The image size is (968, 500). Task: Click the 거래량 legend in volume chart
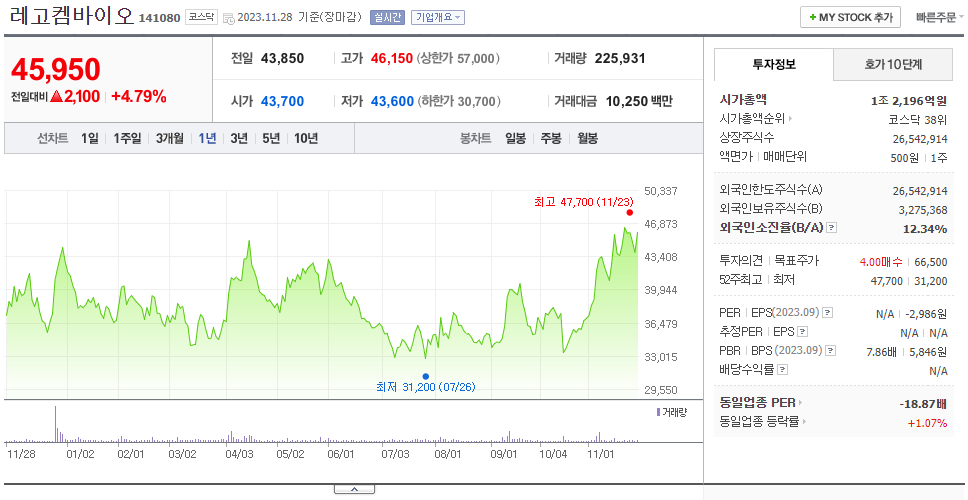pyautogui.click(x=672, y=412)
